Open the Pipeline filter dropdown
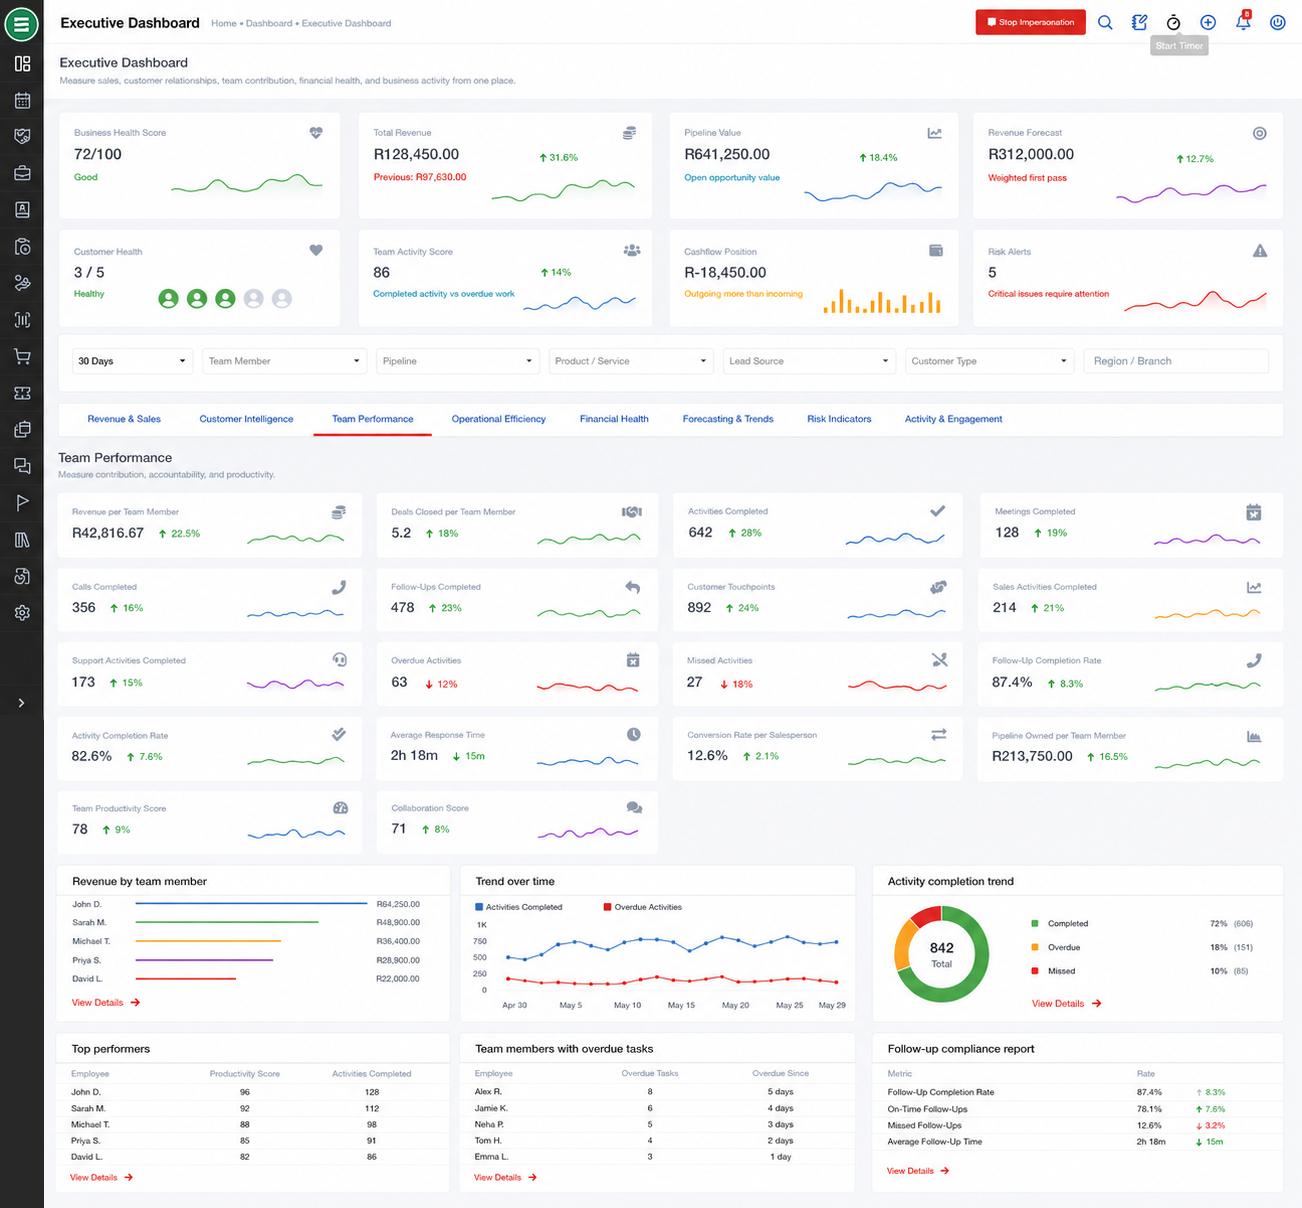Image resolution: width=1302 pixels, height=1208 pixels. pyautogui.click(x=458, y=361)
